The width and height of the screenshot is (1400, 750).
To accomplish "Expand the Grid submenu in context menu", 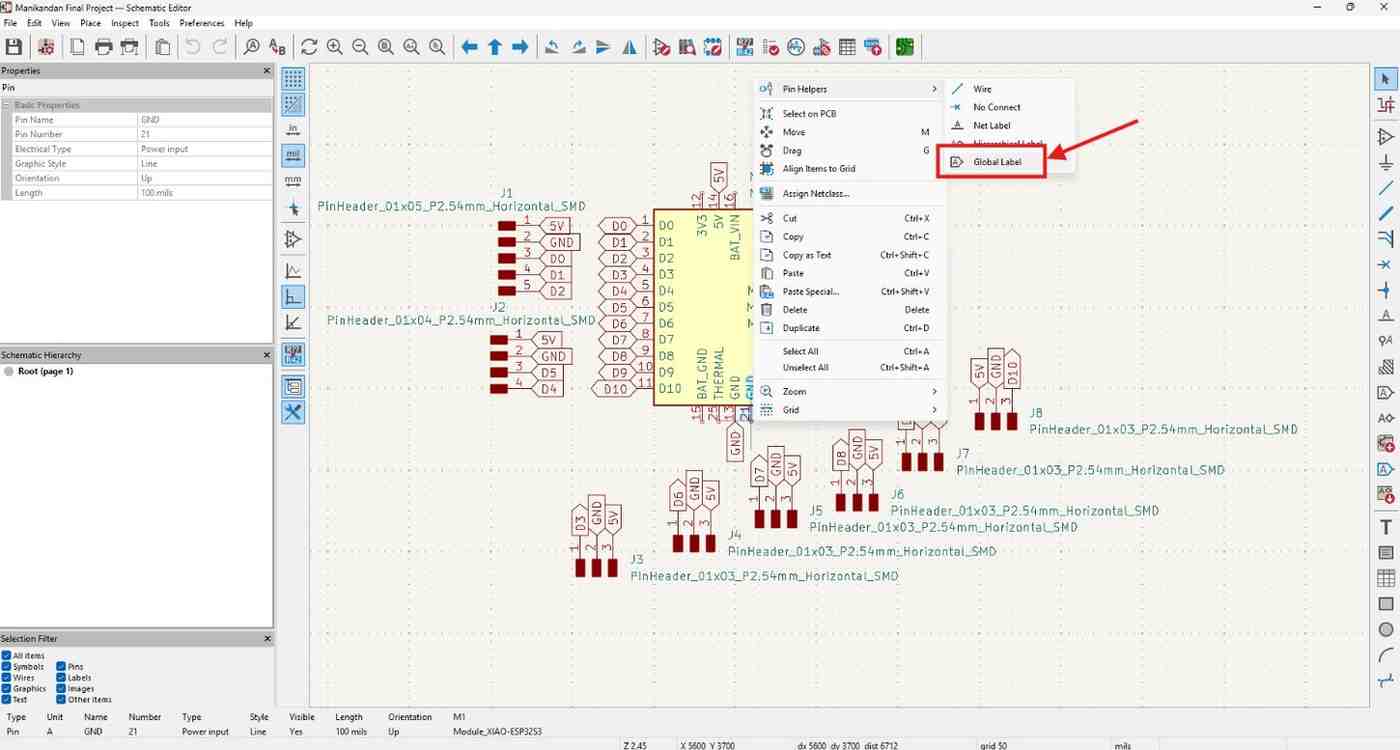I will point(848,410).
